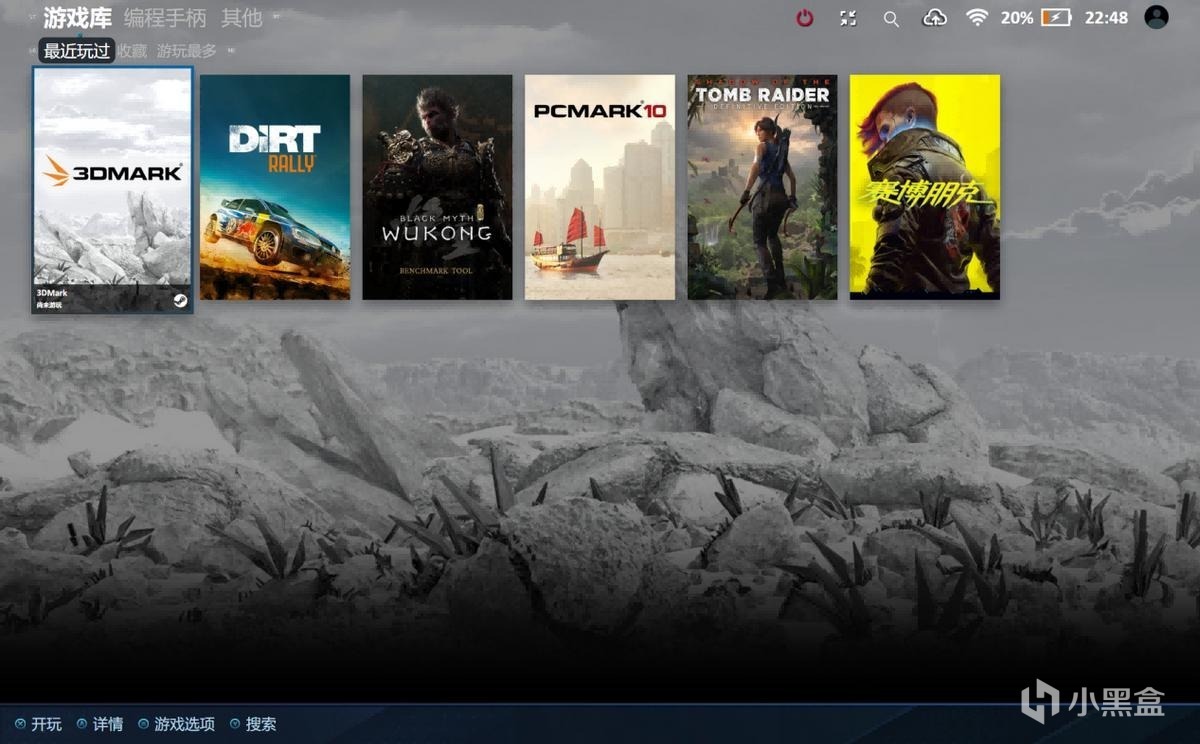The image size is (1200, 744).
Task: Select the 收藏 filter
Action: (132, 51)
